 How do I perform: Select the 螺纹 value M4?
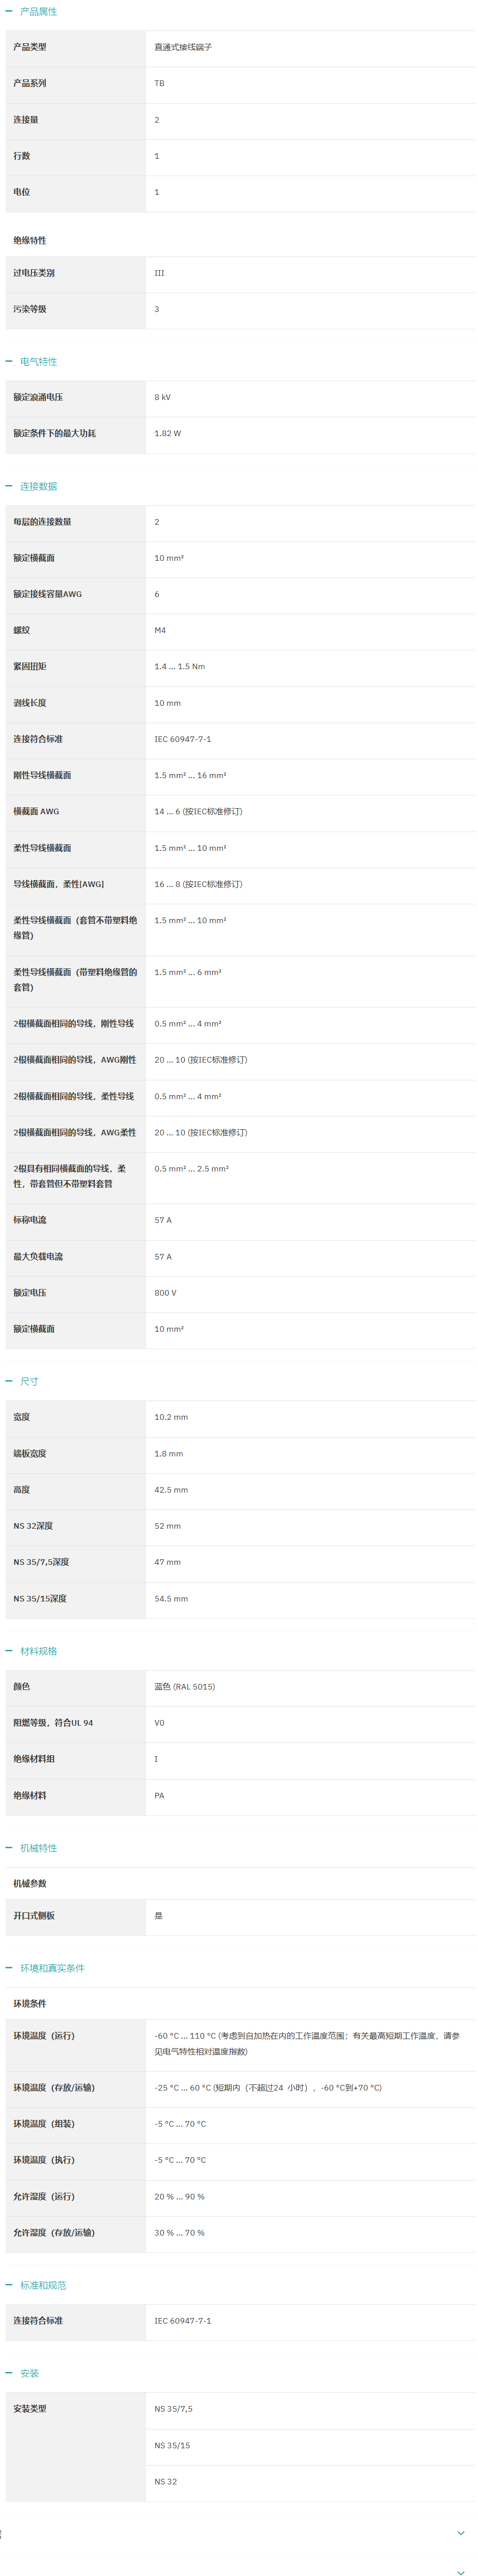160,630
